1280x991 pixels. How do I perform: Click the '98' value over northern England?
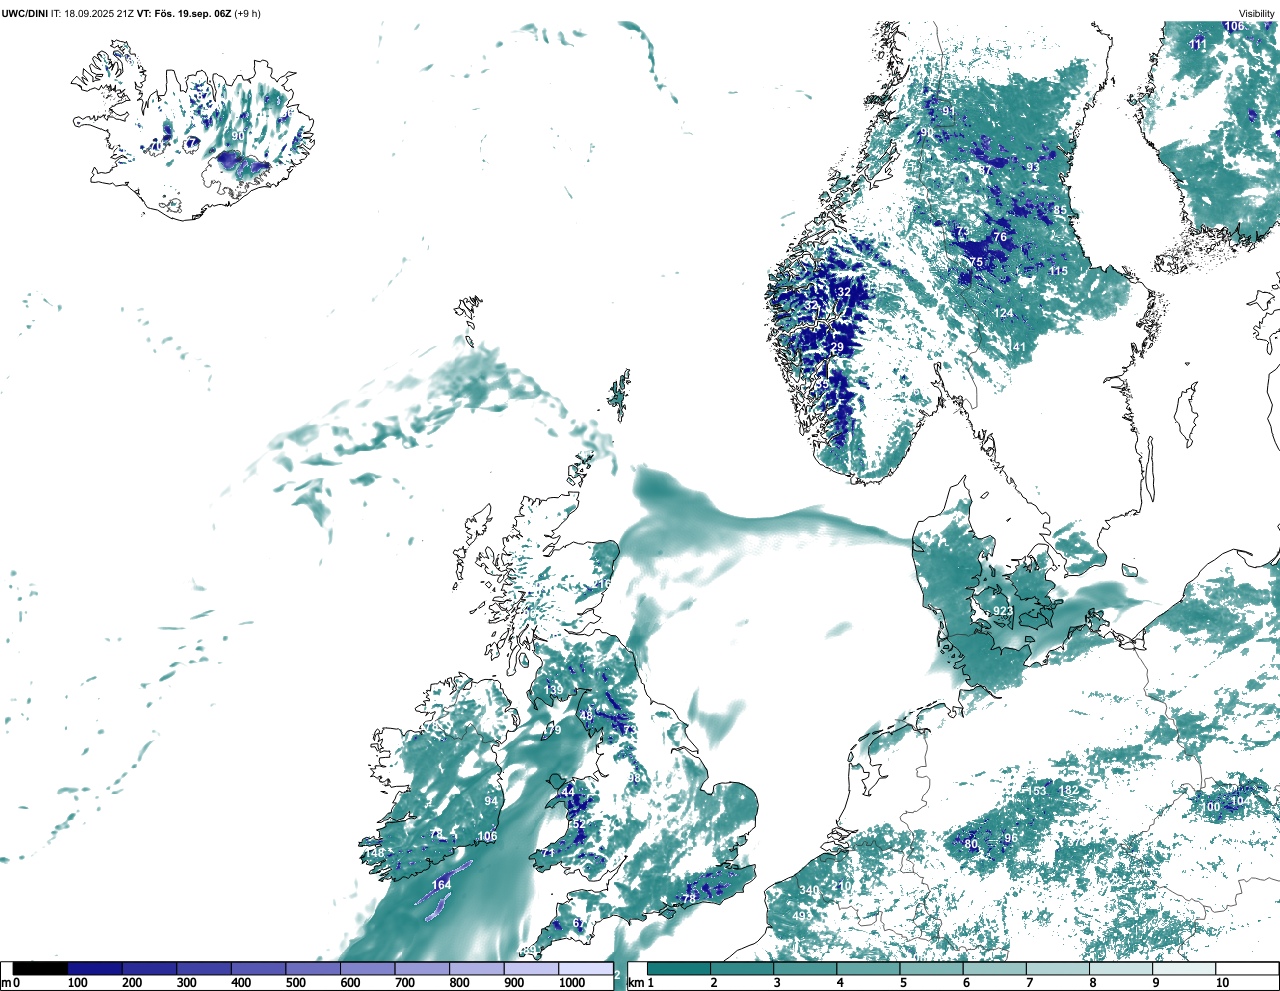pos(634,778)
